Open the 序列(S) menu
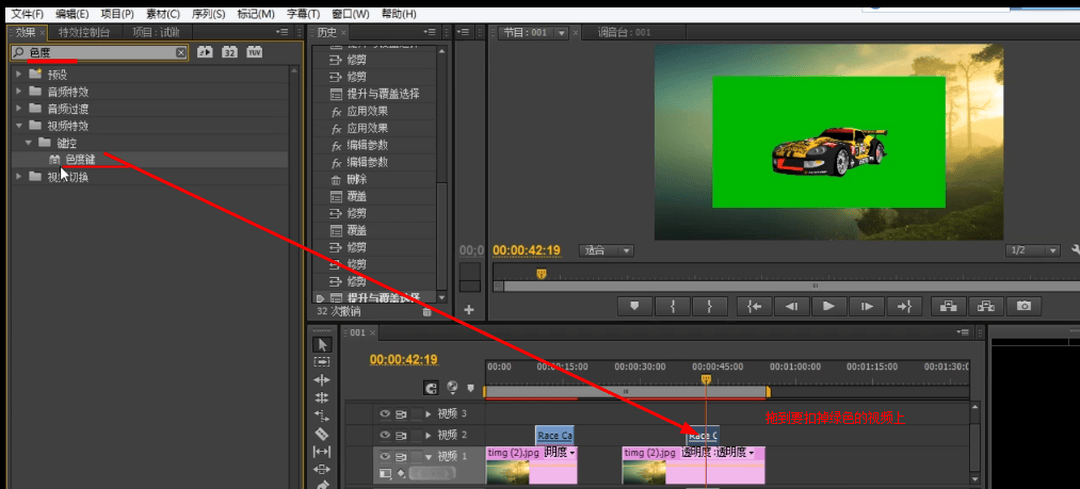 (209, 14)
